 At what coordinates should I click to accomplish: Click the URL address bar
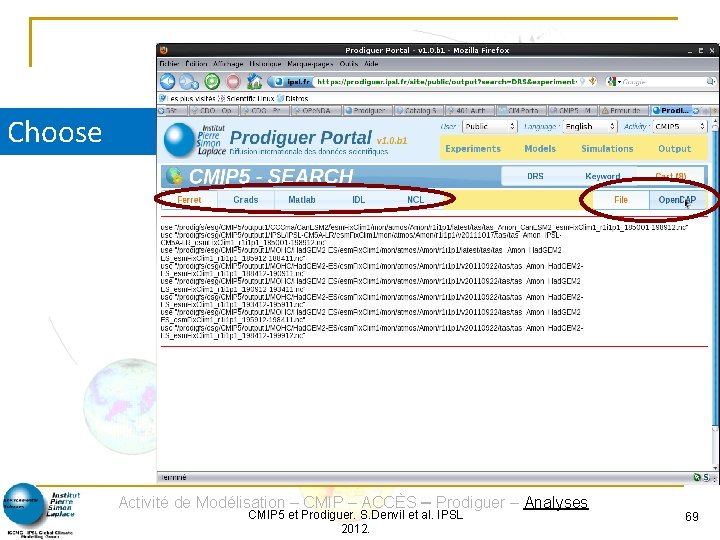445,82
